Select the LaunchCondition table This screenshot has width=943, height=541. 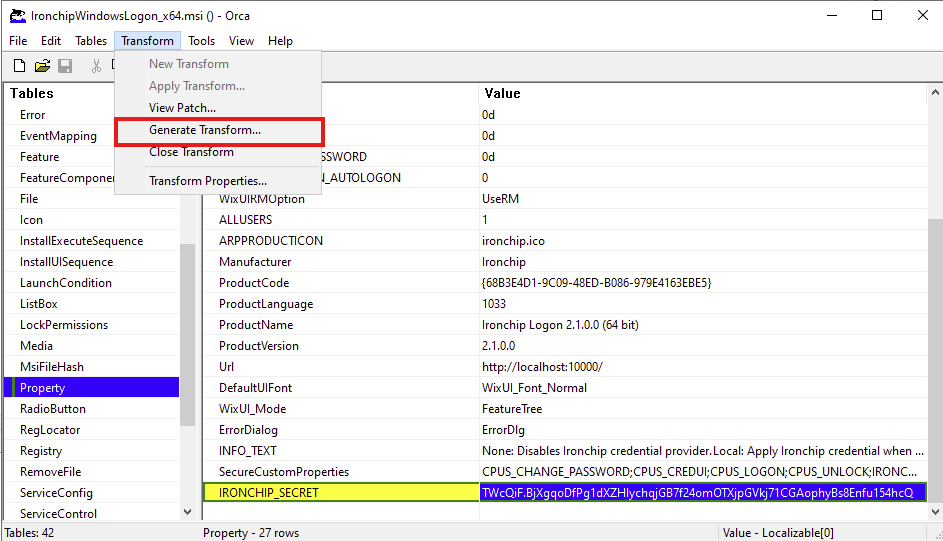66,283
